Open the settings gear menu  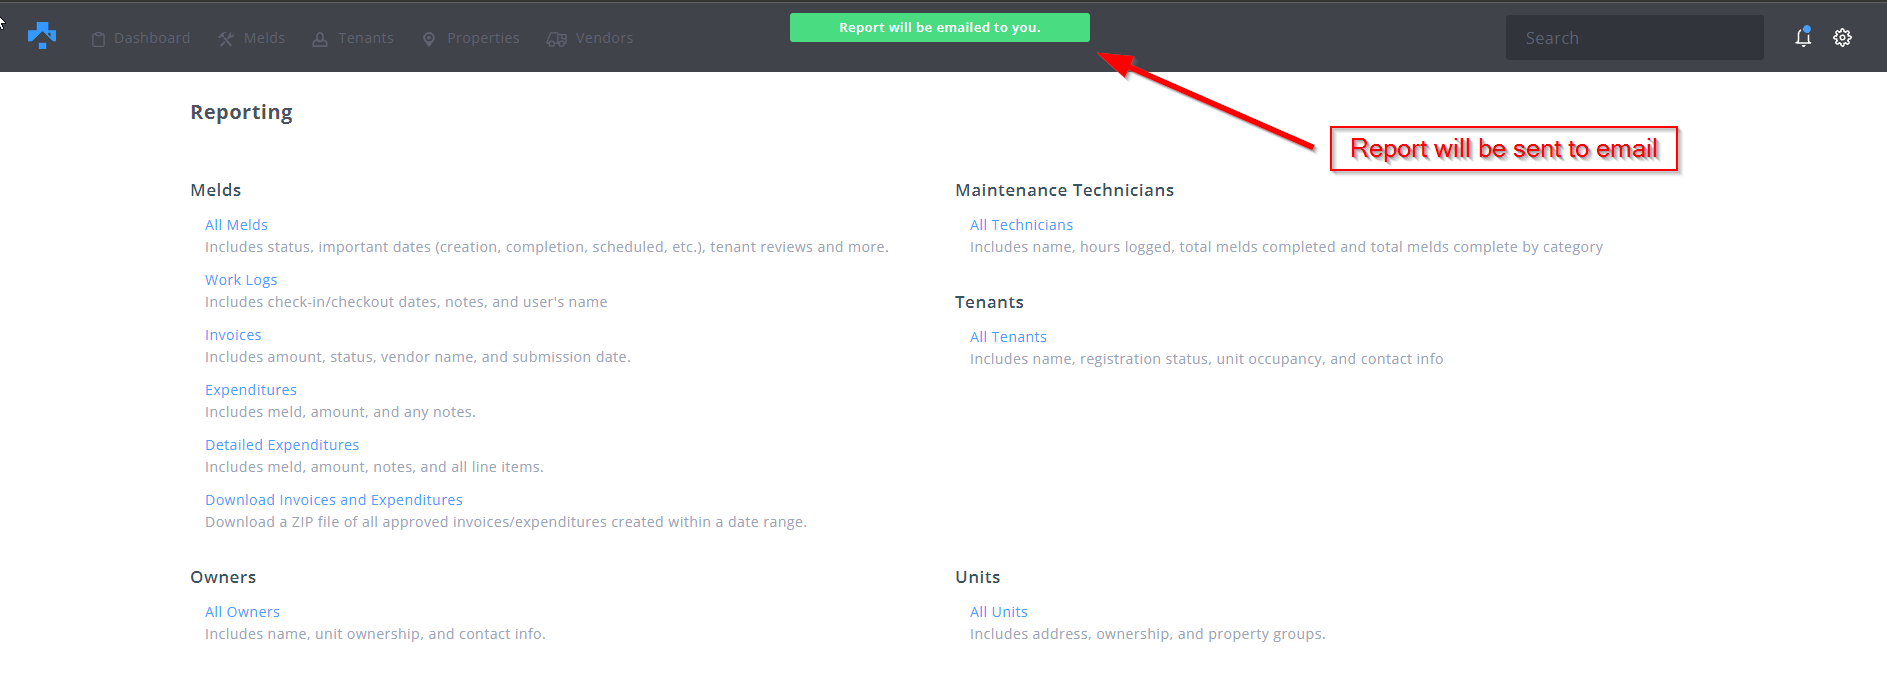click(x=1842, y=38)
